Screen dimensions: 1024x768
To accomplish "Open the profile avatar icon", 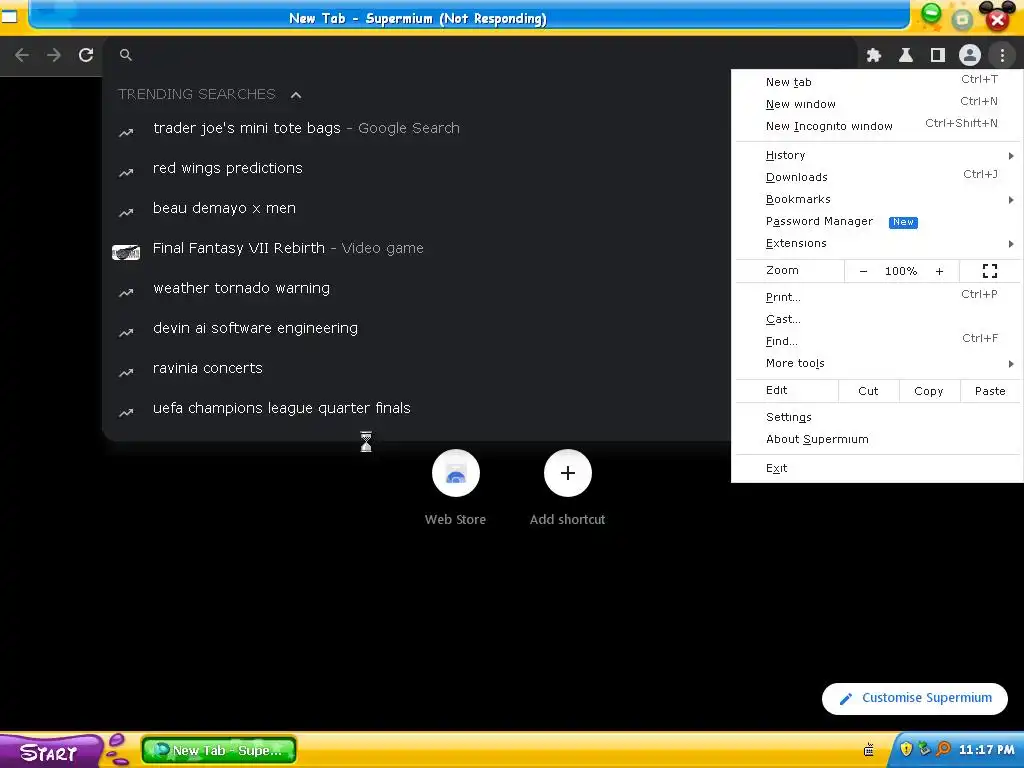I will [970, 56].
